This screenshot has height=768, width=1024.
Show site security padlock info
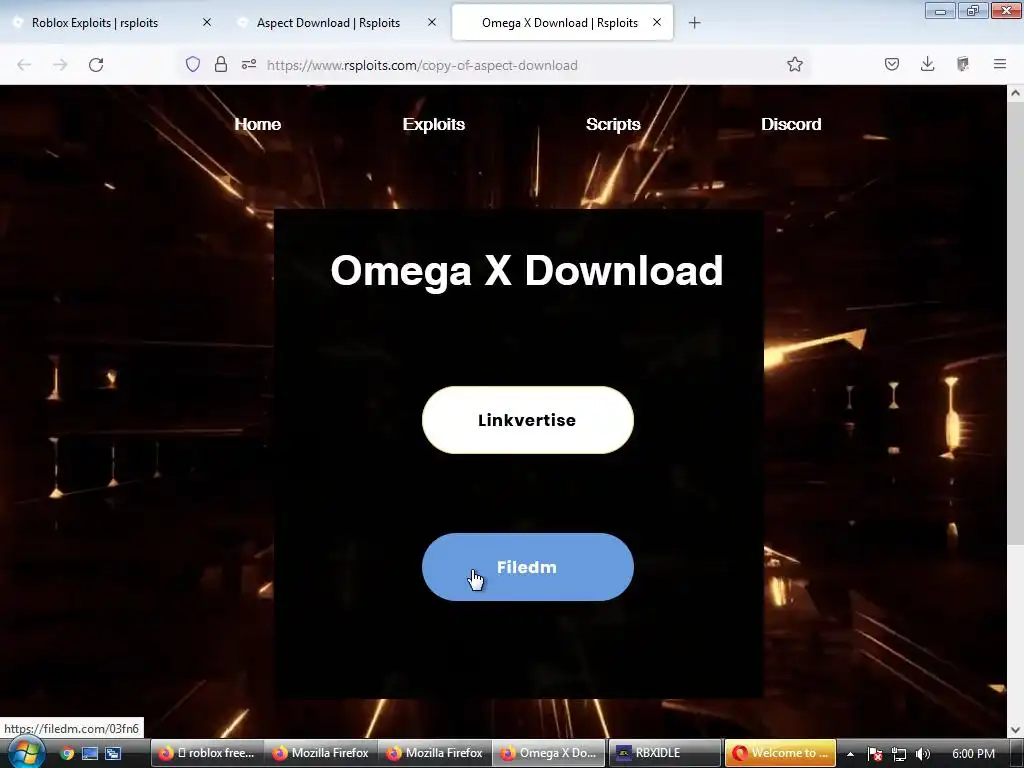click(x=221, y=64)
